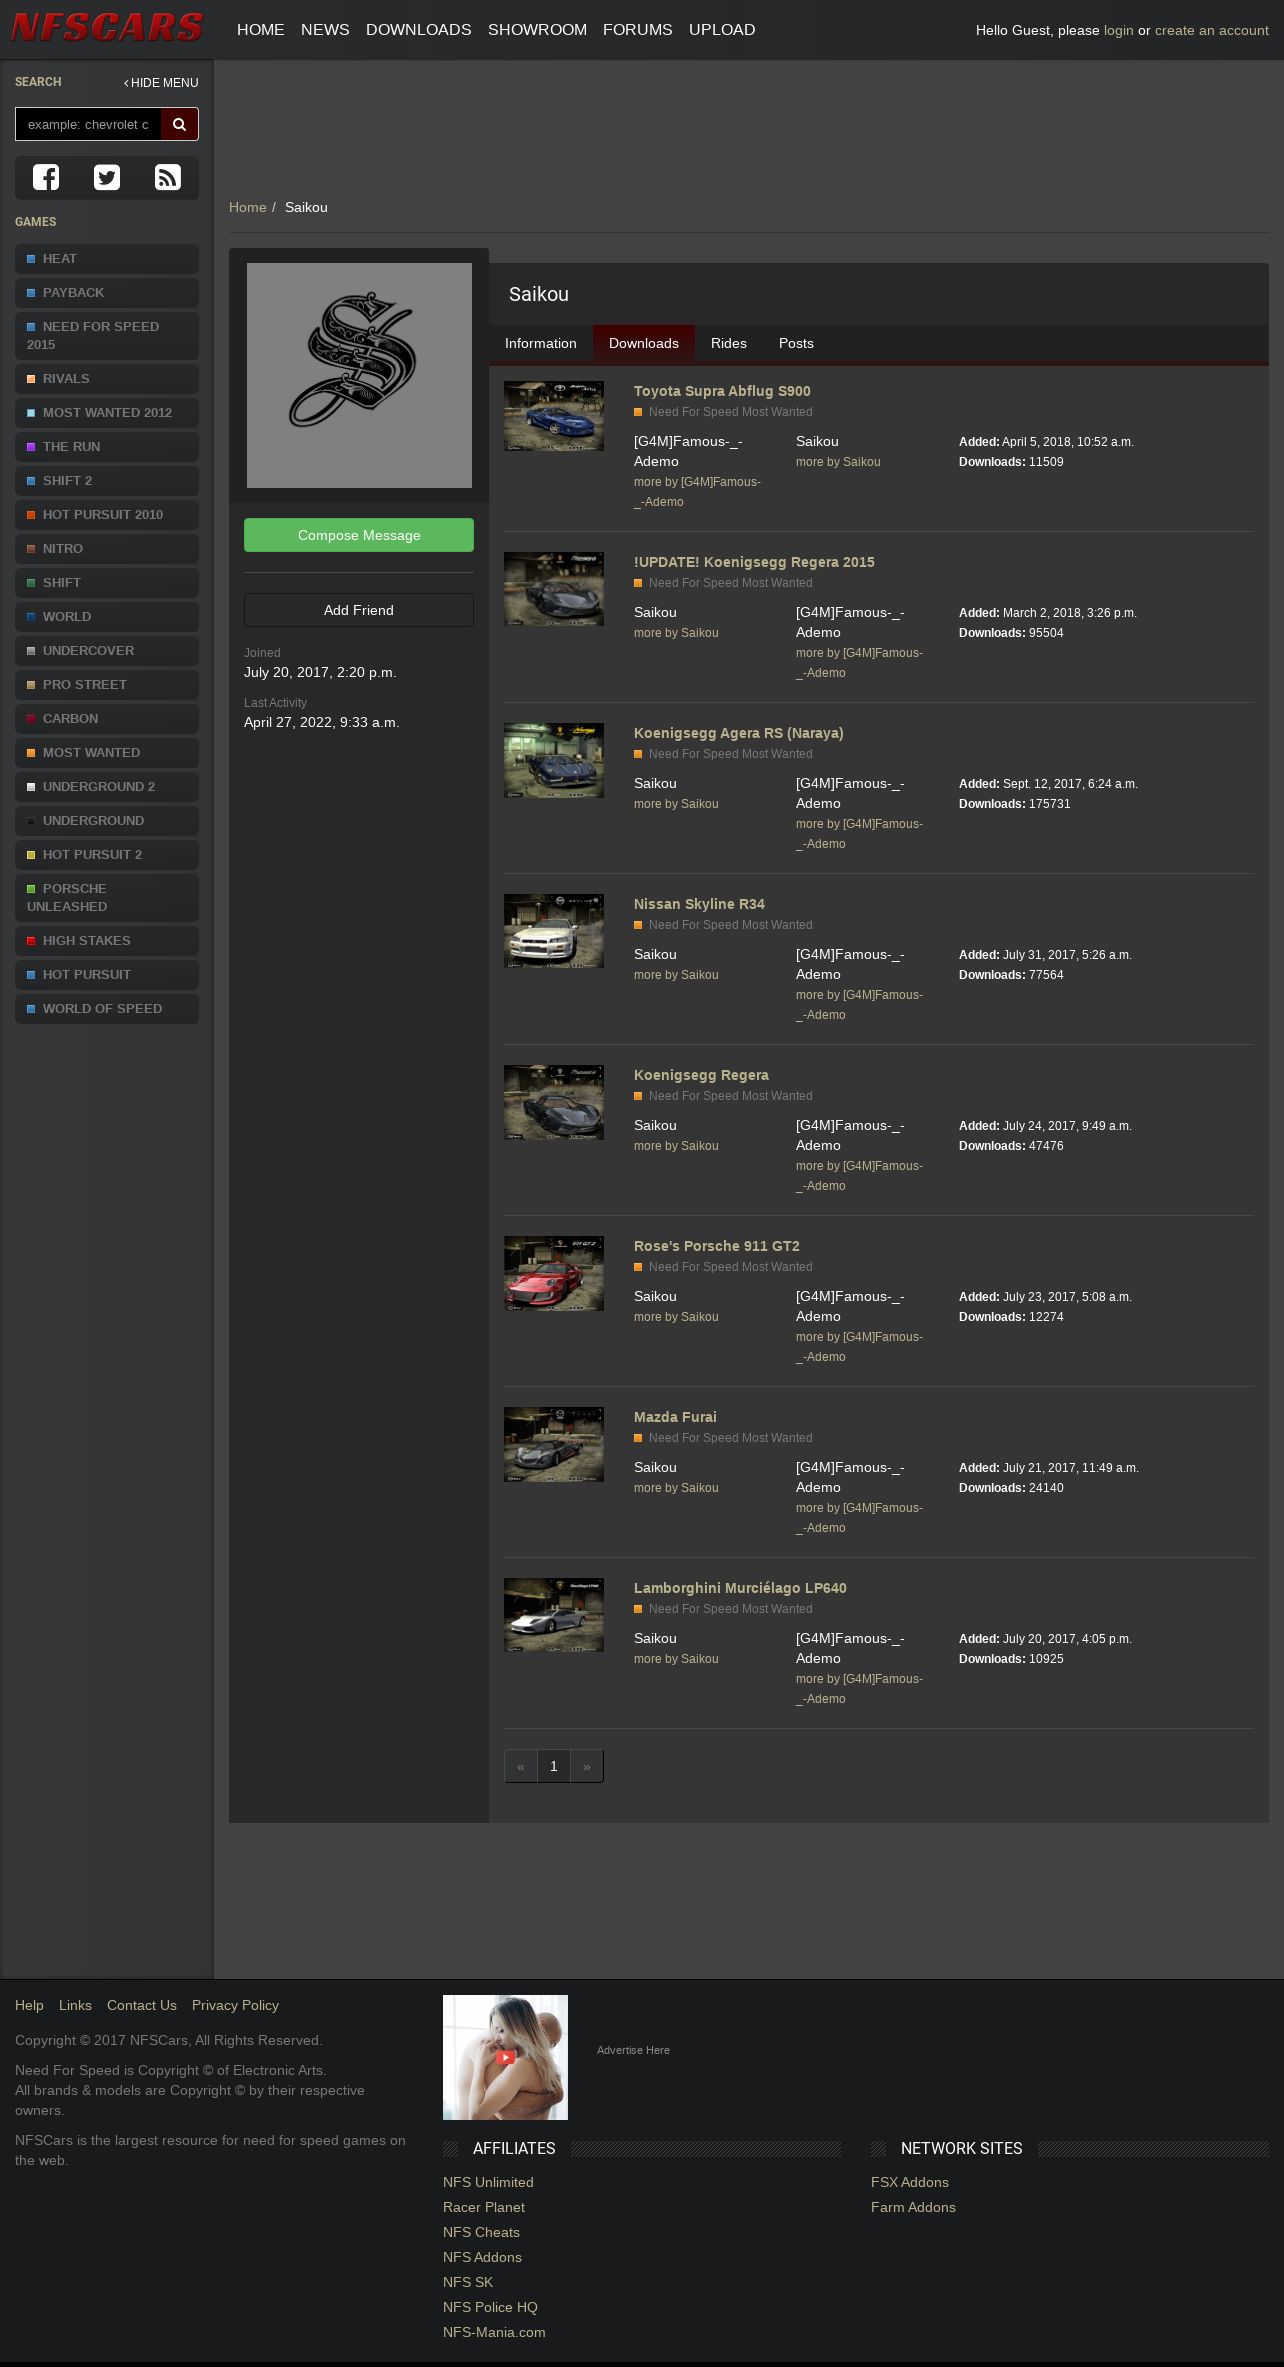Select World of Speed game

(107, 1009)
